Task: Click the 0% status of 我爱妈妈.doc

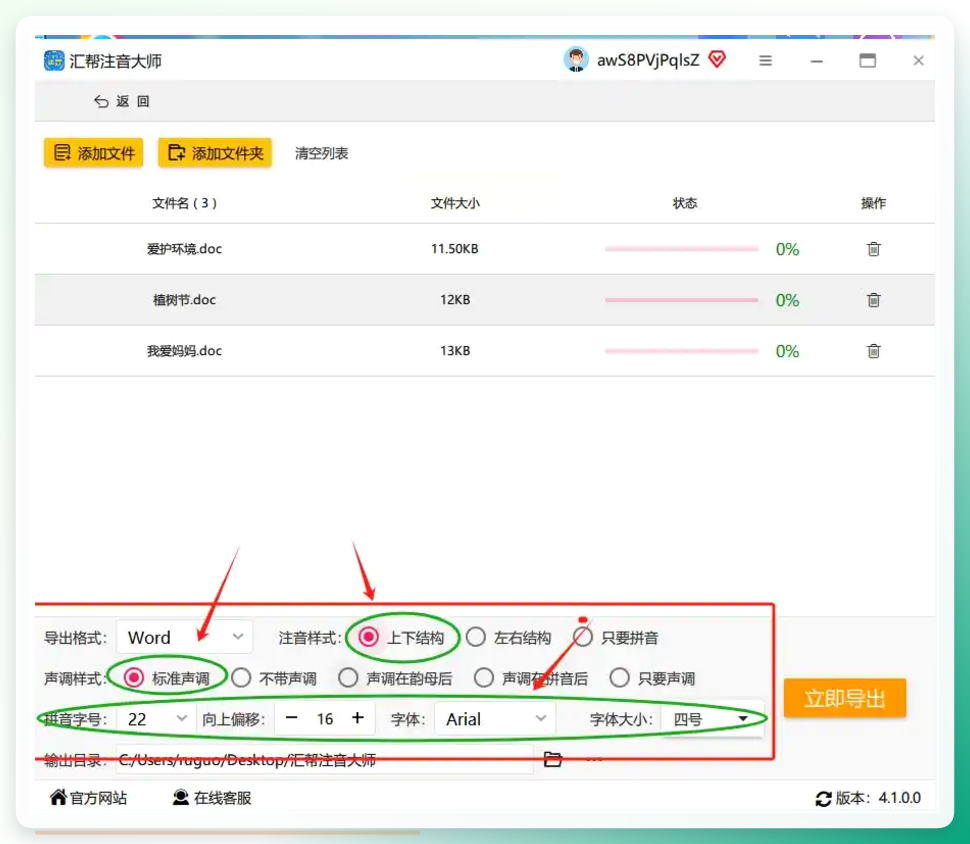Action: coord(788,351)
